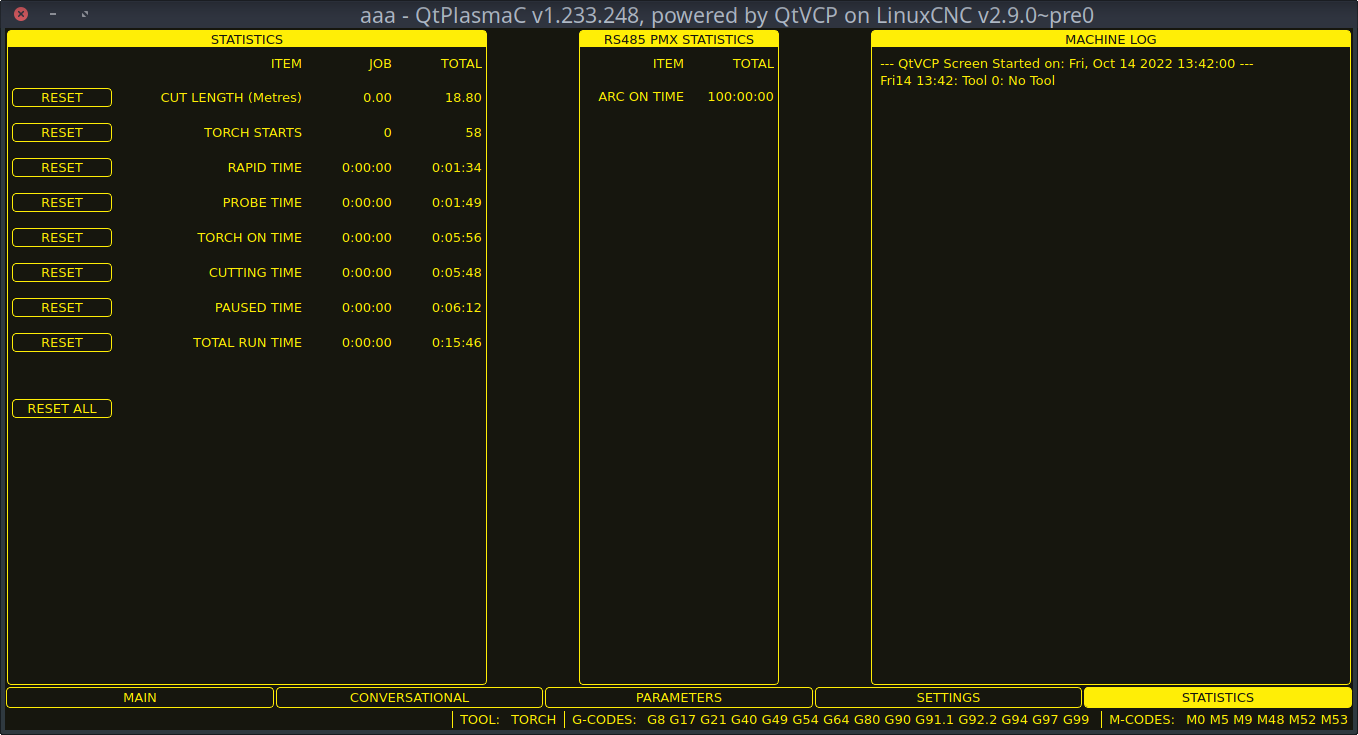Reset the RAPID TIME value
Screen dimensions: 1358x735
(61, 167)
